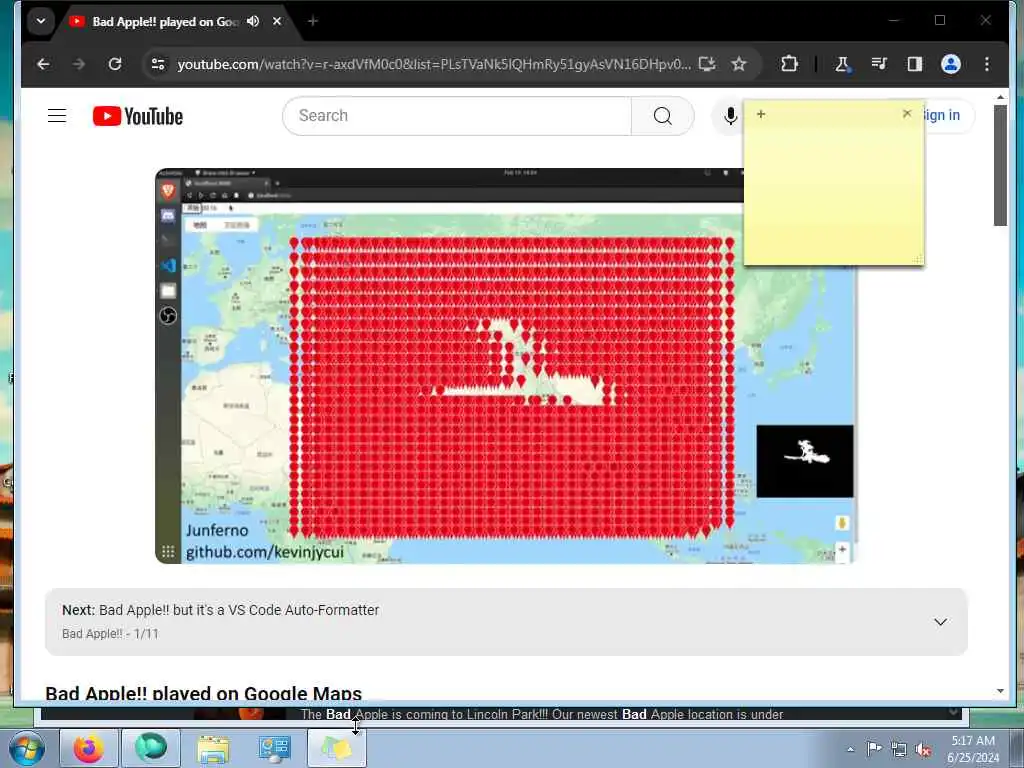Bookmark this page with star icon
The height and width of the screenshot is (768, 1024).
[x=739, y=64]
